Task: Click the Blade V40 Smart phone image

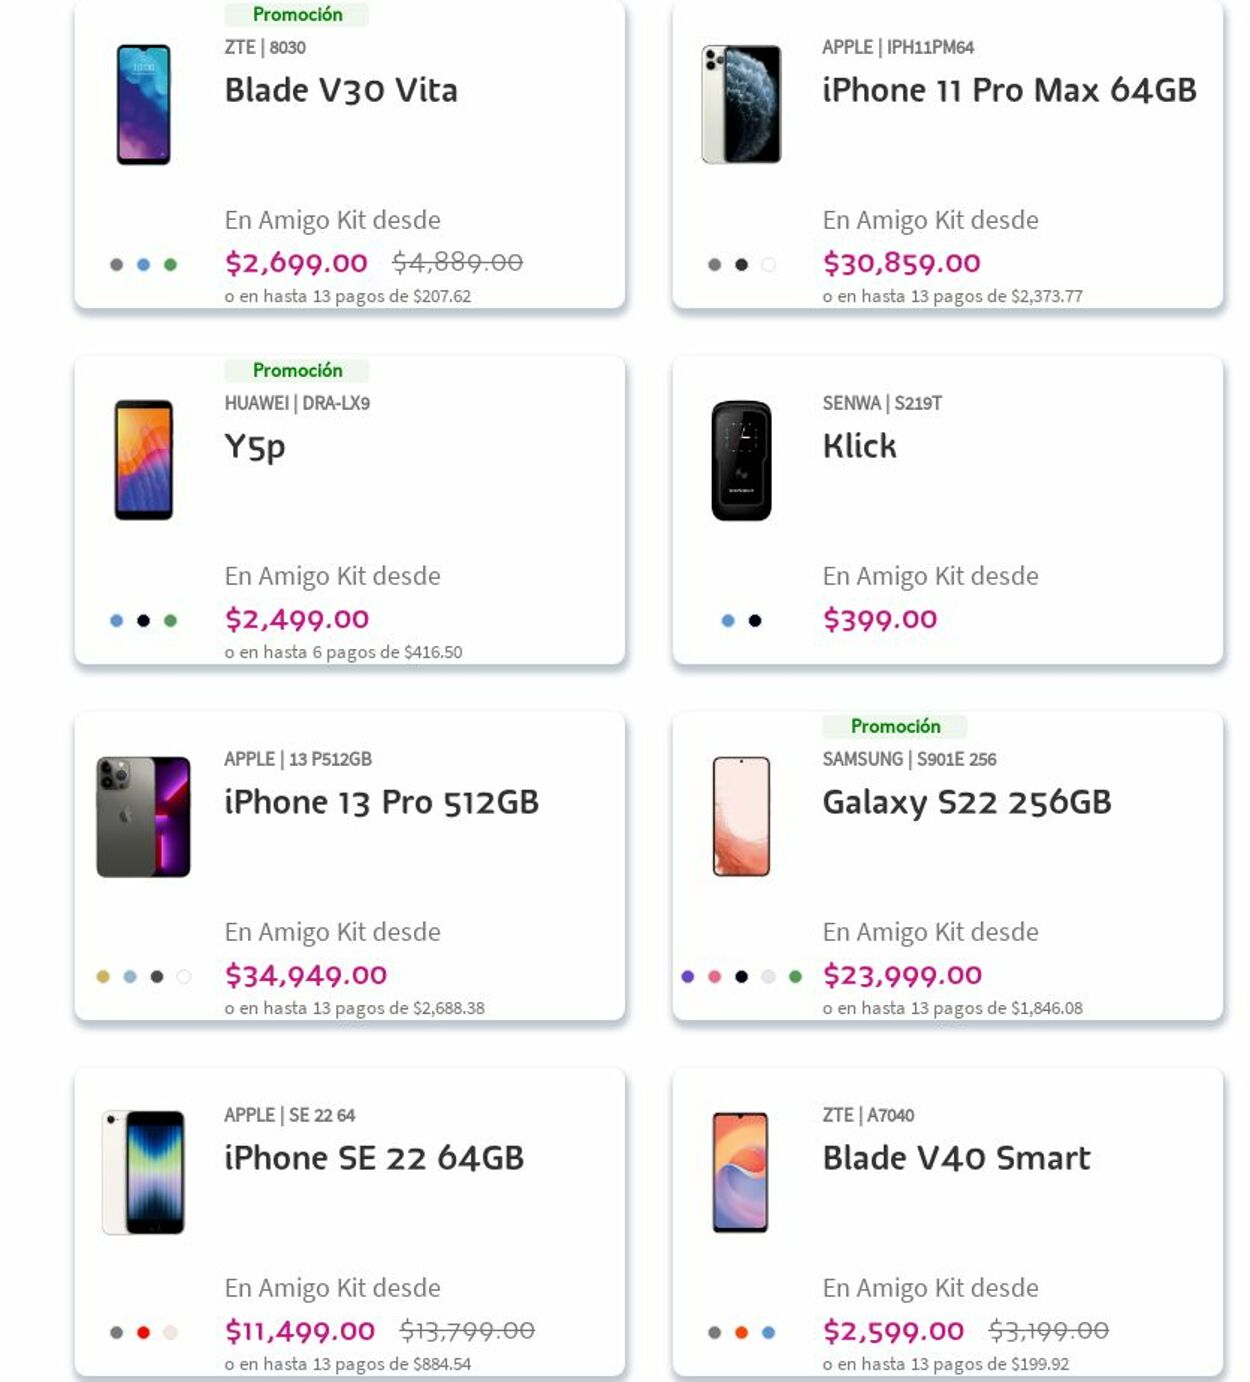Action: (740, 1172)
